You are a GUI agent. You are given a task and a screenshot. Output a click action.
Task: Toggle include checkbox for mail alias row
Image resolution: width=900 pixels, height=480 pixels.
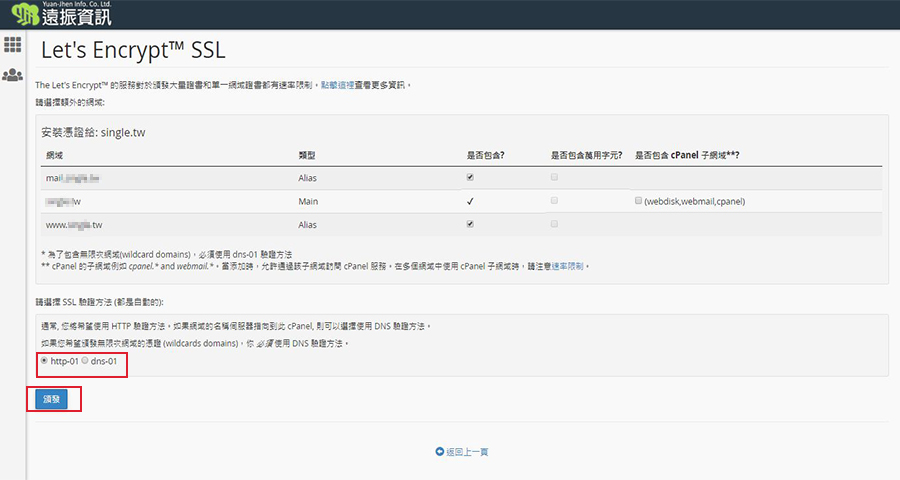(x=470, y=177)
